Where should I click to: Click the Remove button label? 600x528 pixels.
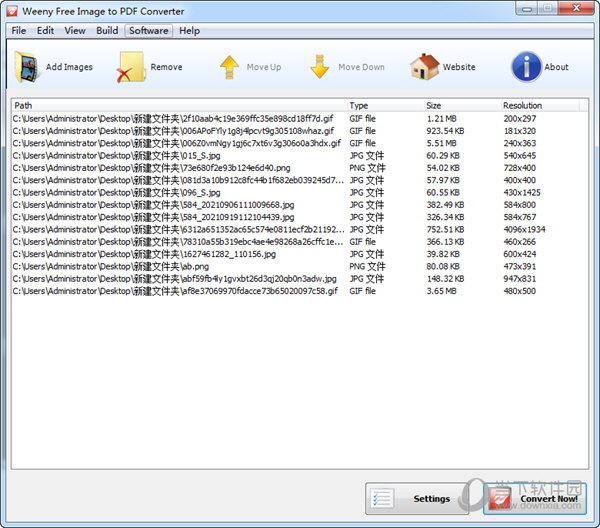click(x=166, y=67)
